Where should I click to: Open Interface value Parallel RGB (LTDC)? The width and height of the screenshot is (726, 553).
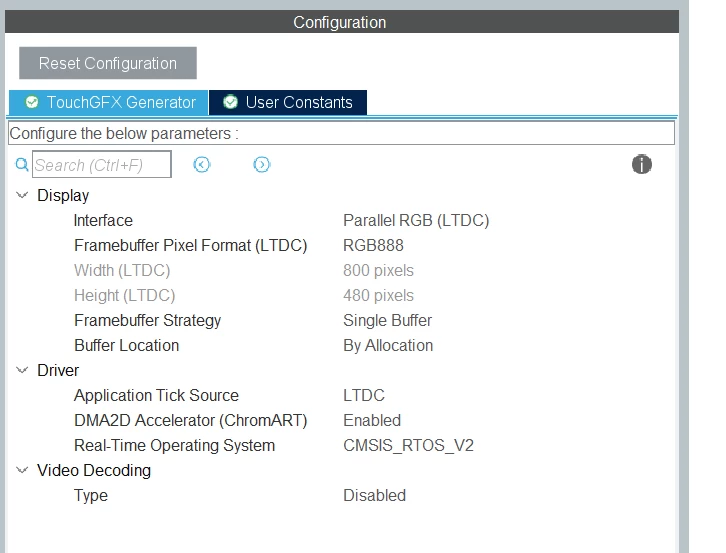416,220
